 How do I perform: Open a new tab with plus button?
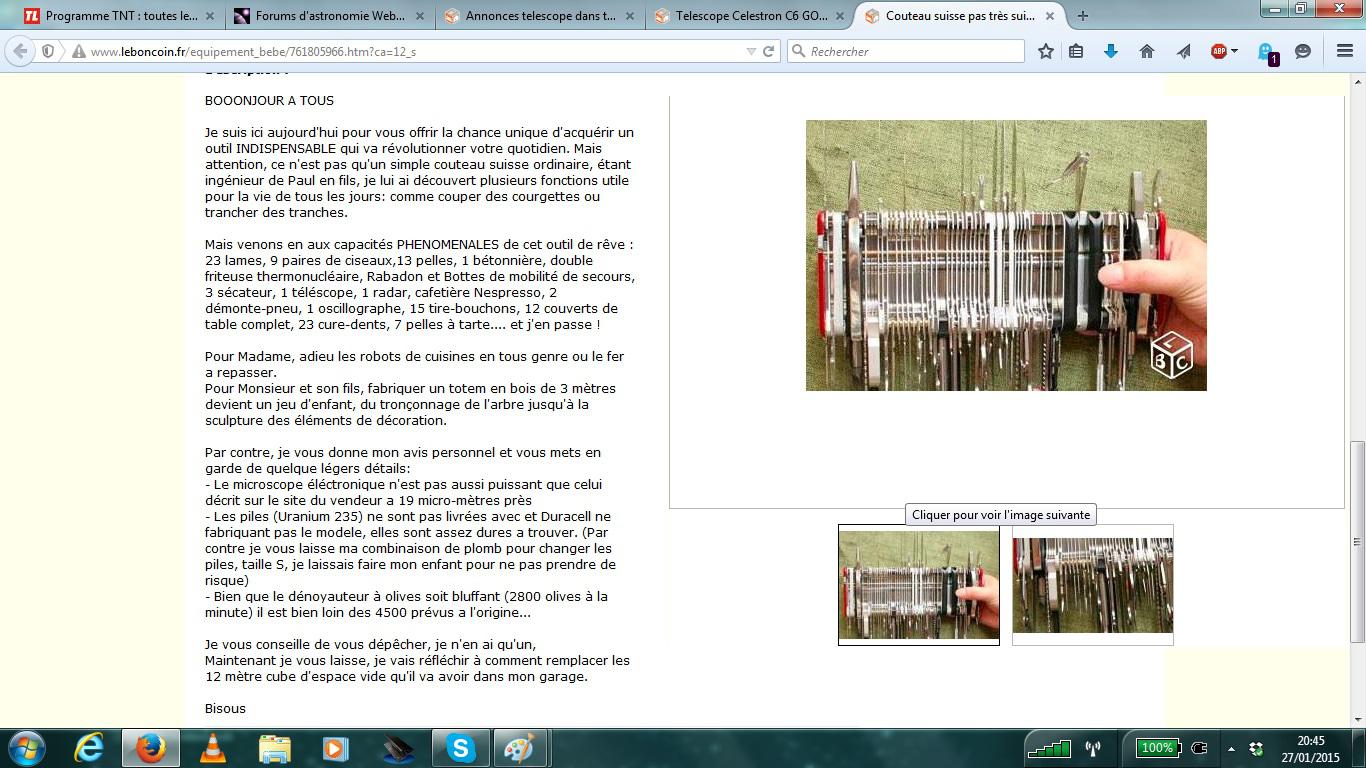(1082, 16)
